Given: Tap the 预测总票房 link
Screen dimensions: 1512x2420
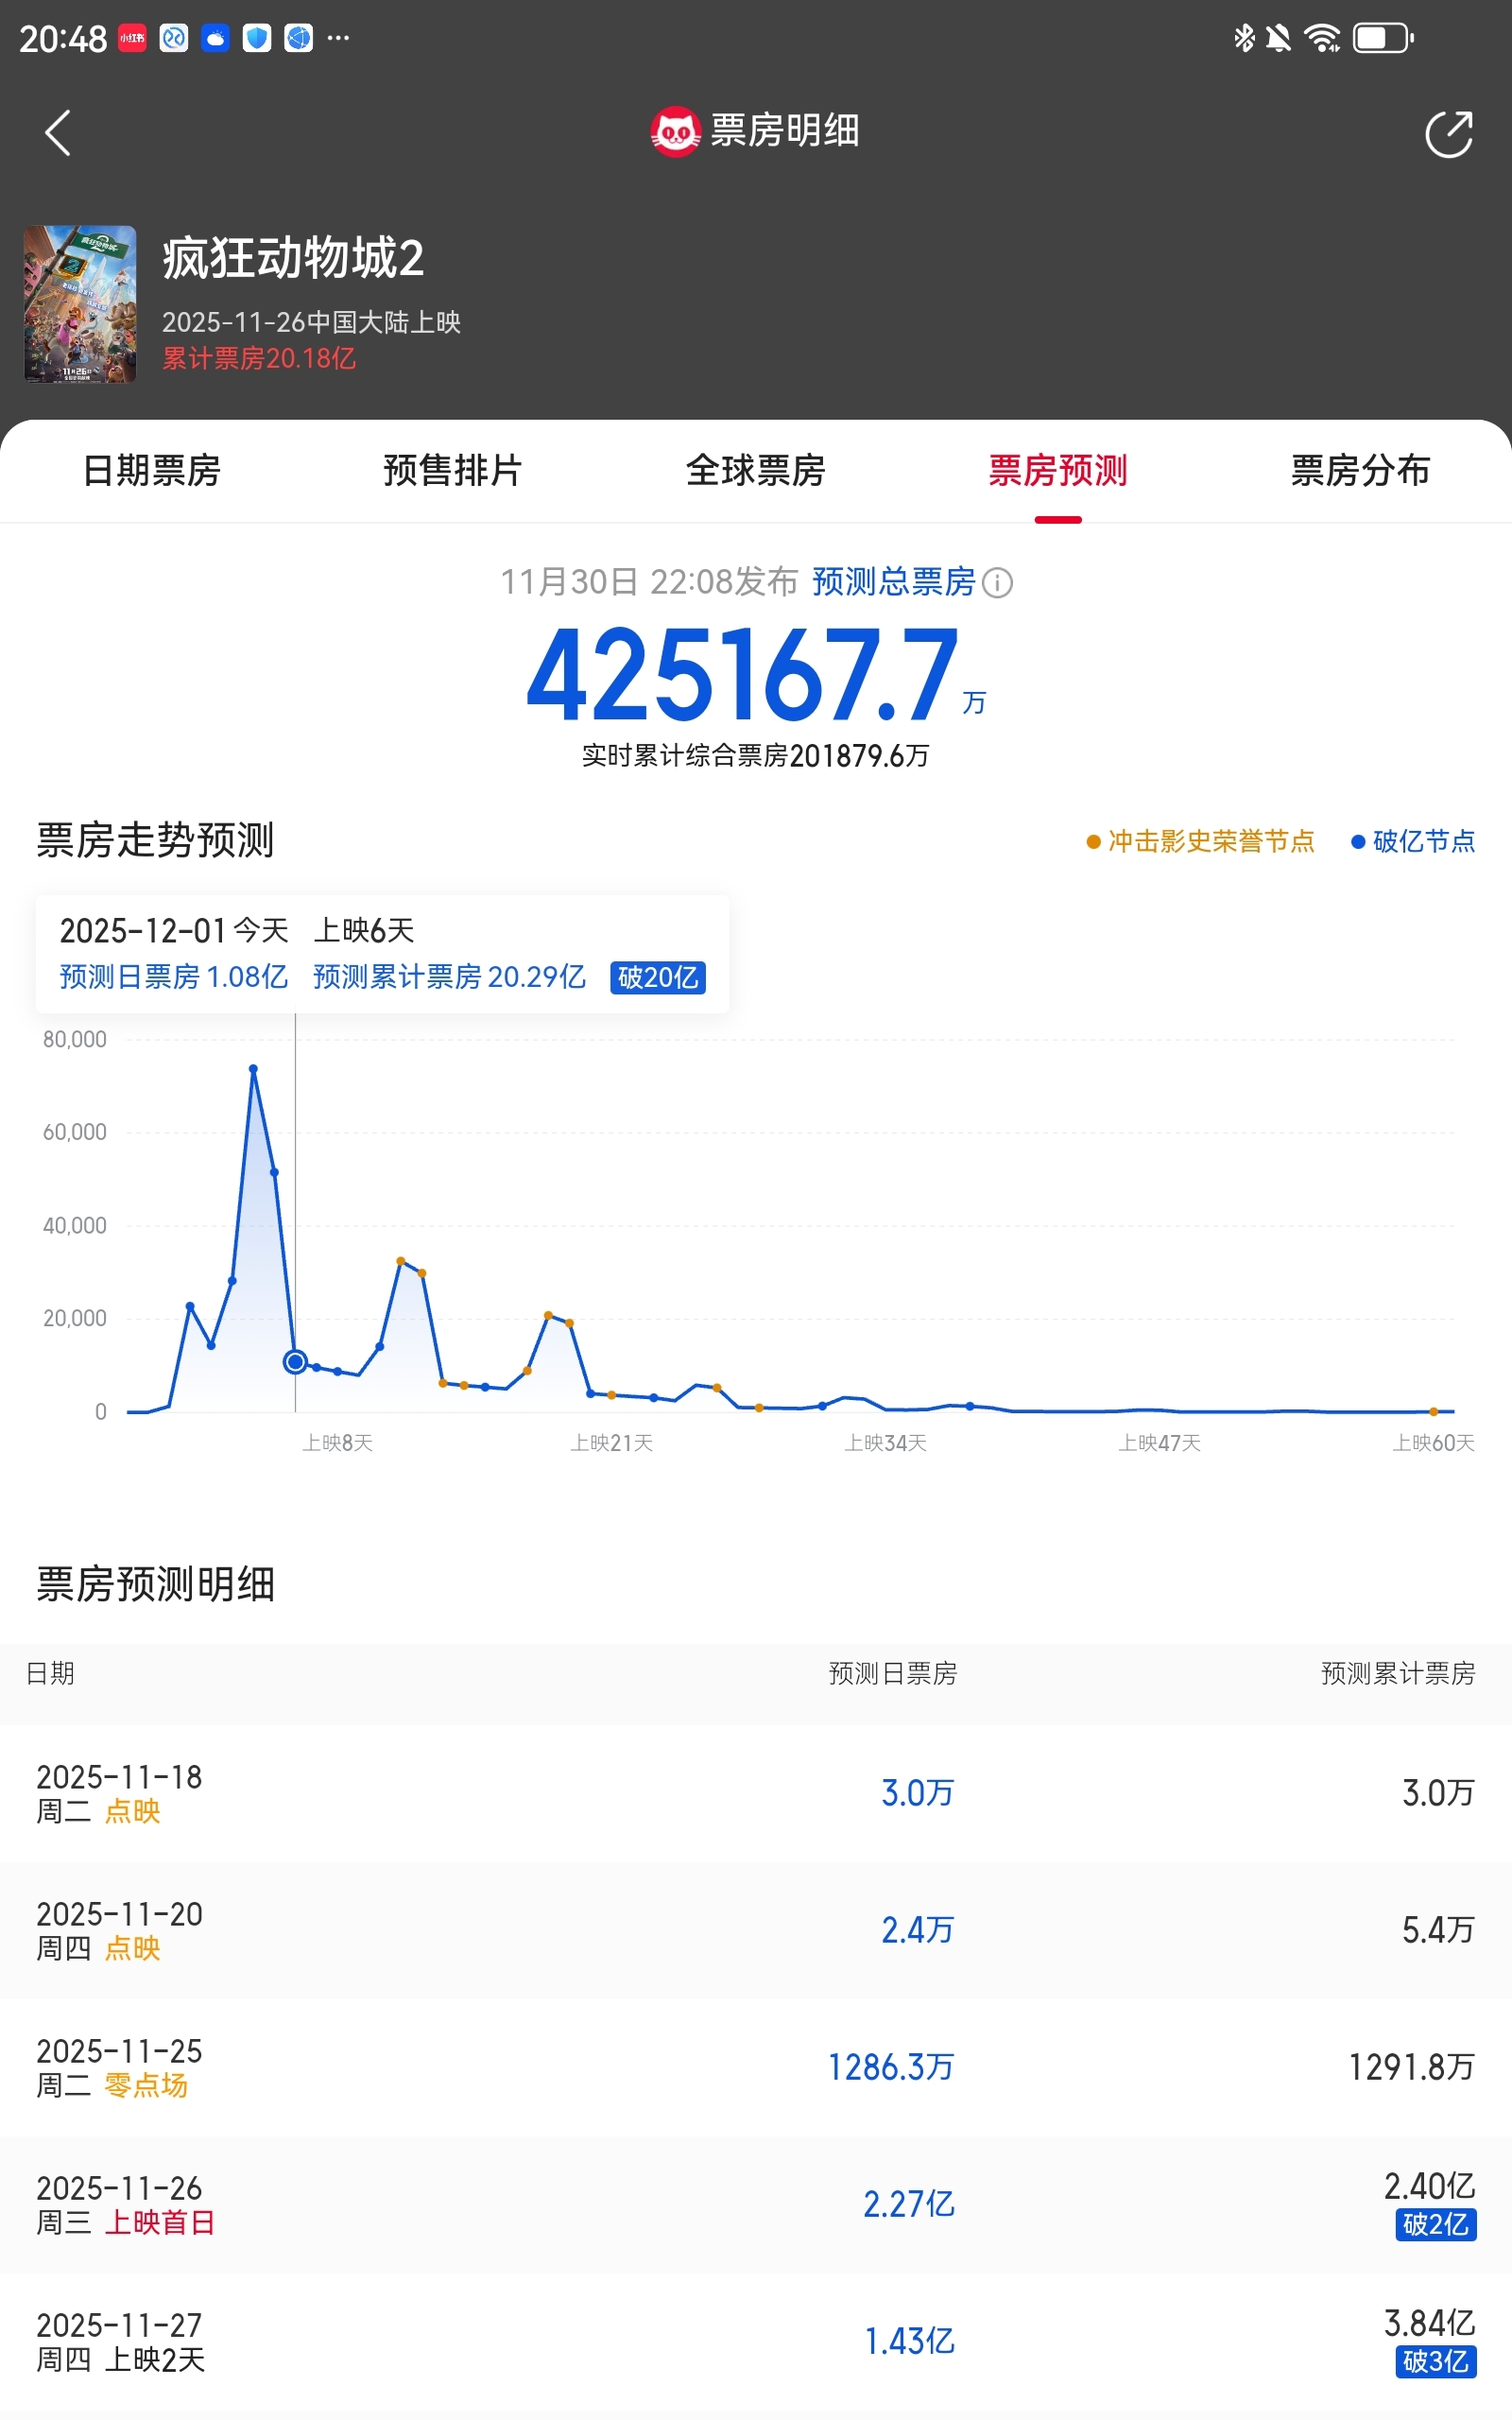Looking at the screenshot, I should pos(893,582).
